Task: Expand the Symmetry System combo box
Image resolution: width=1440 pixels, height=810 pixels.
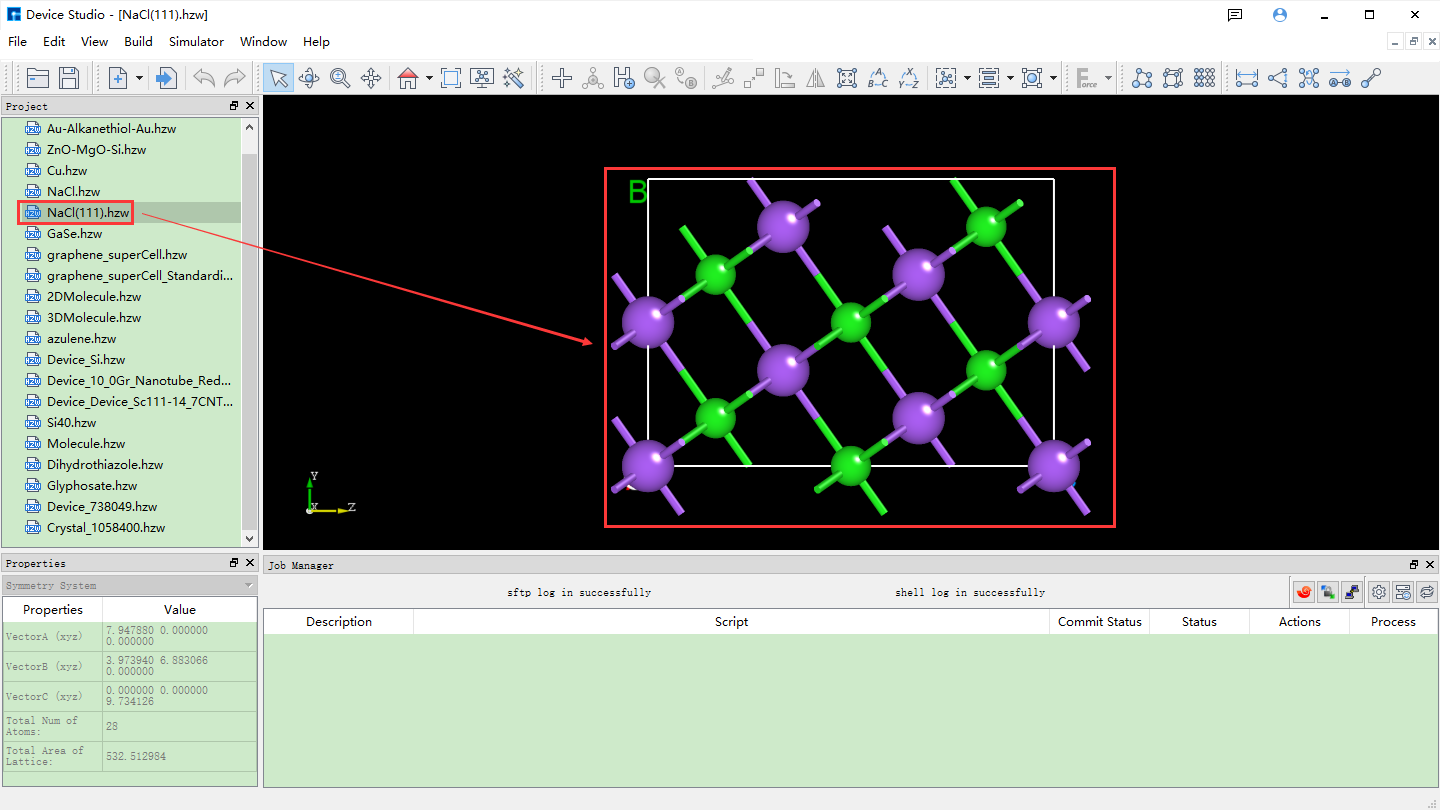Action: coord(249,585)
